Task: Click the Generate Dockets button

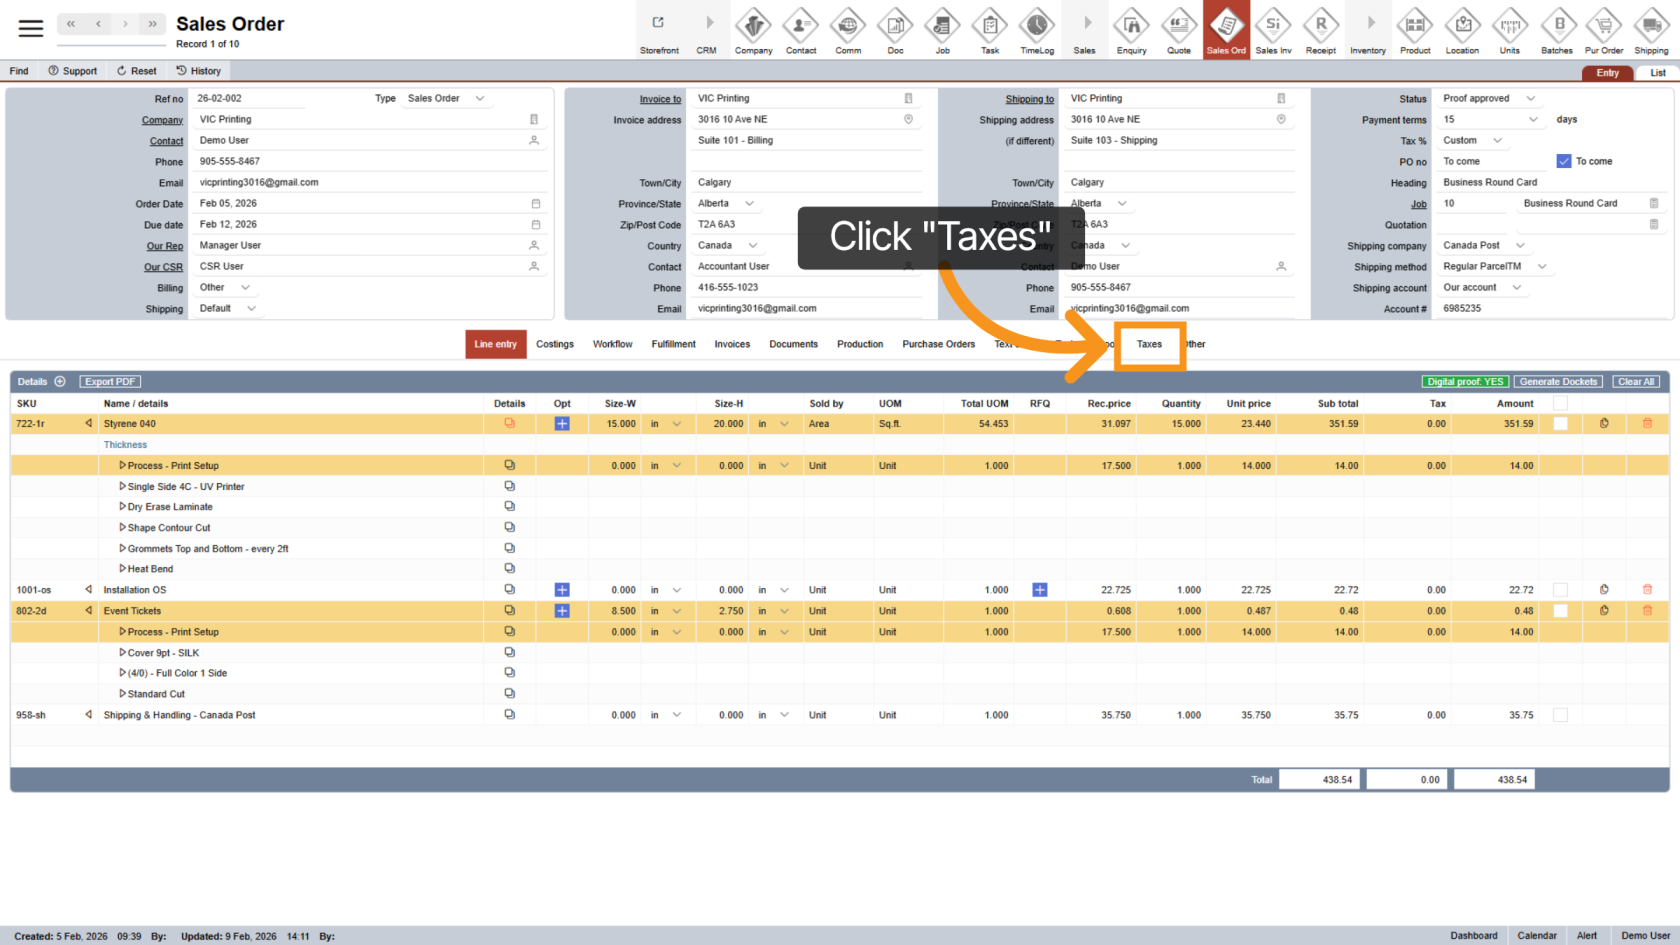Action: point(1558,382)
